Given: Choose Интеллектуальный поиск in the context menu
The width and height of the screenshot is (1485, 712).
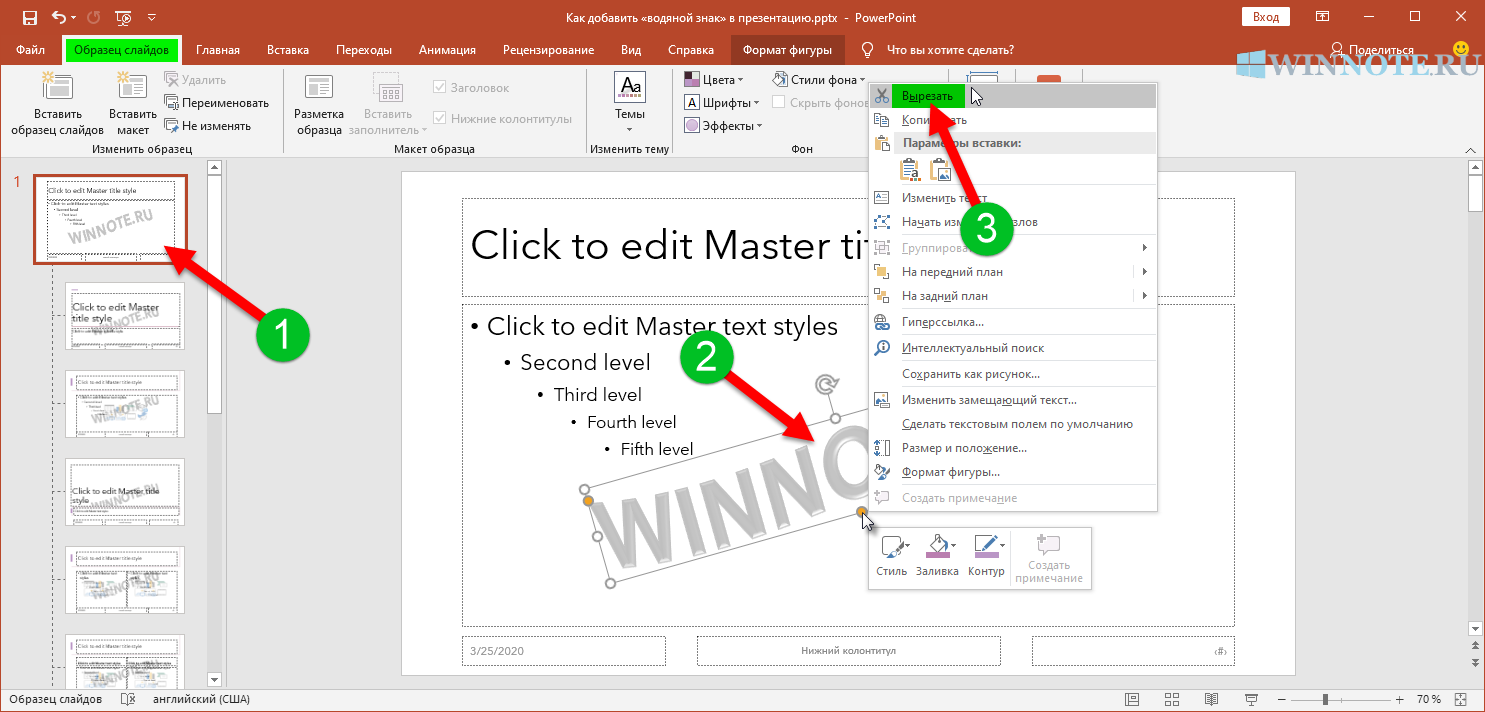Looking at the screenshot, I should (1013, 348).
